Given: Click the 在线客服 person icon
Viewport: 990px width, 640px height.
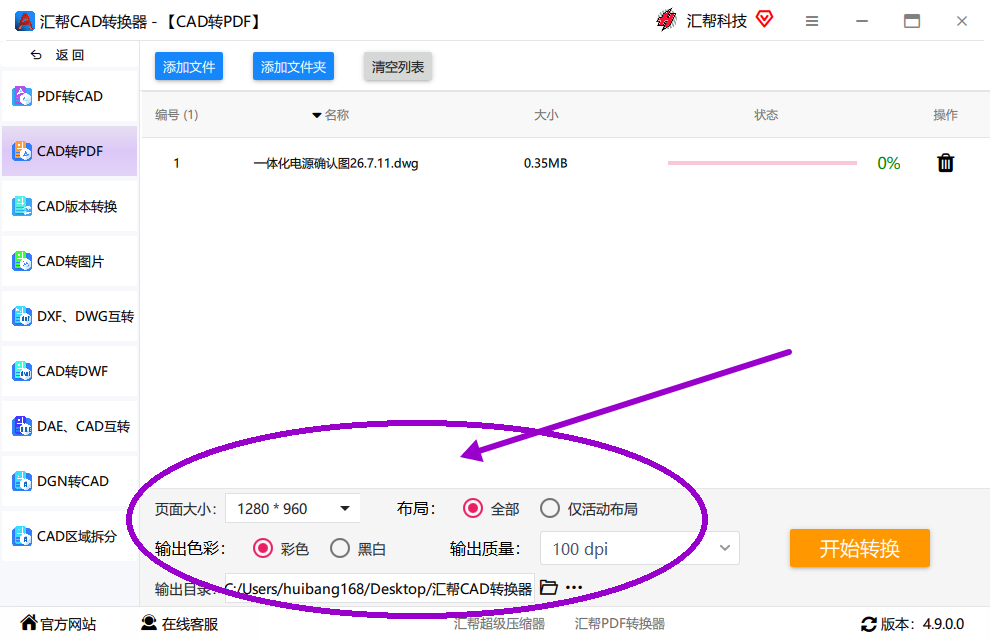Looking at the screenshot, I should click(149, 623).
